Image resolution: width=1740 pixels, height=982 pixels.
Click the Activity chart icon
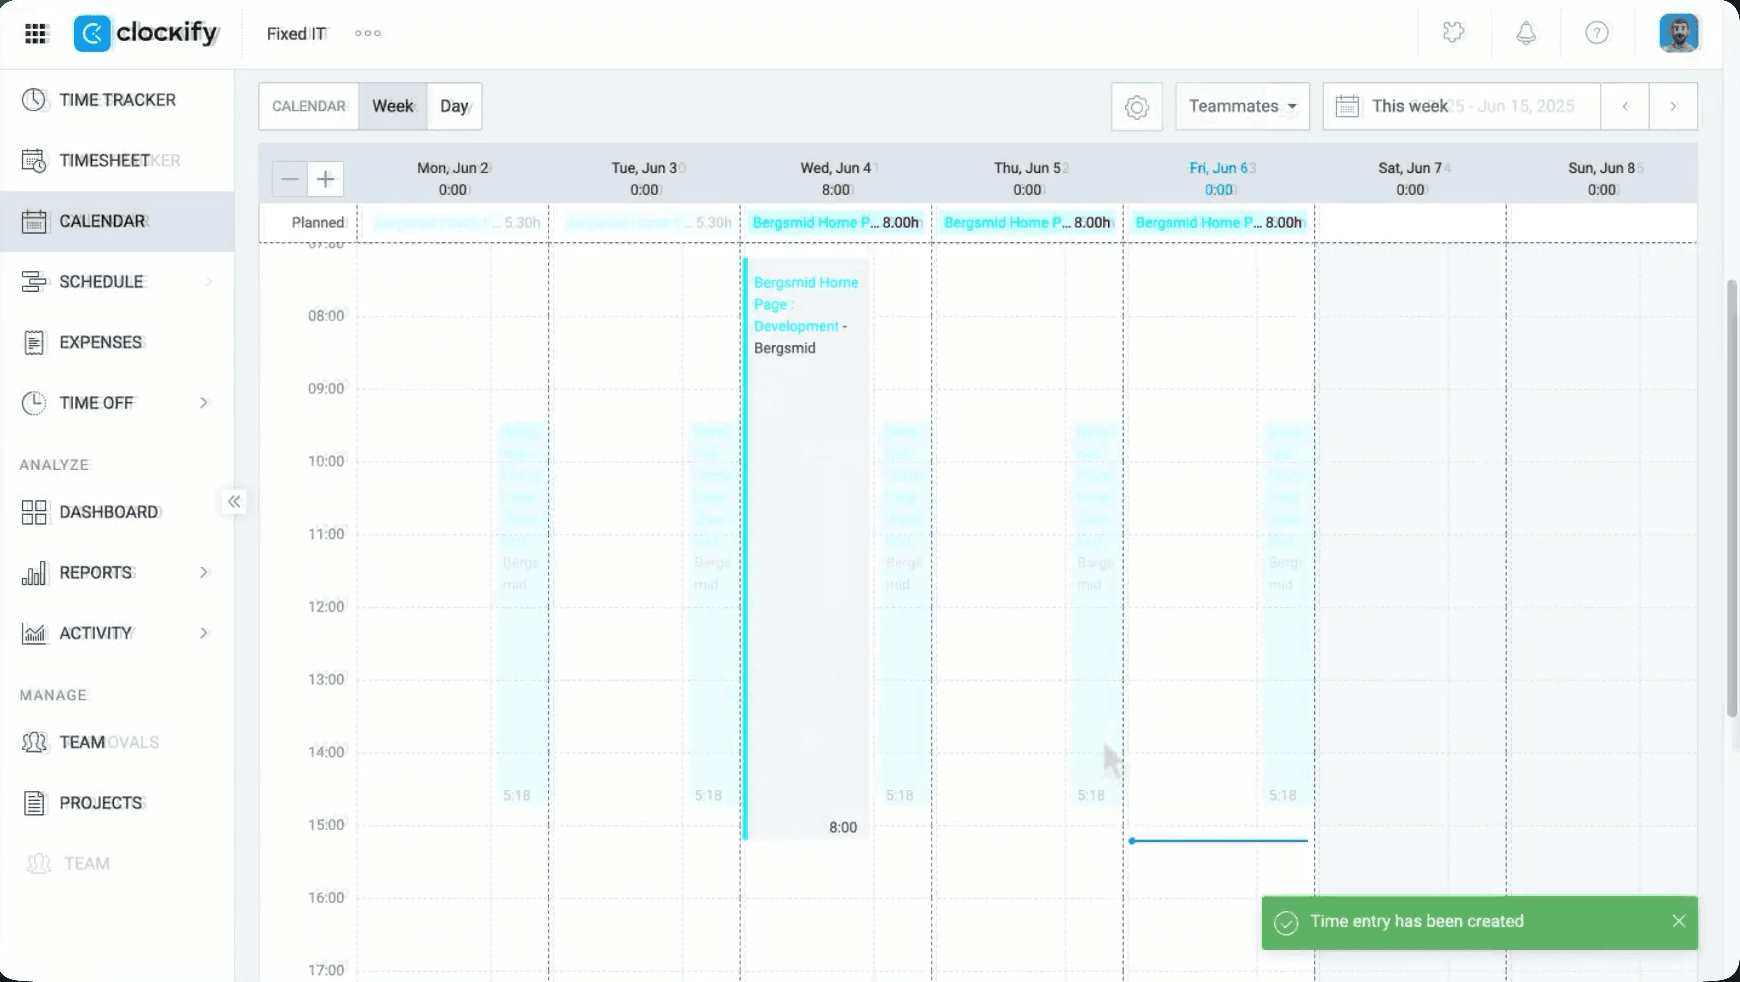(x=34, y=633)
